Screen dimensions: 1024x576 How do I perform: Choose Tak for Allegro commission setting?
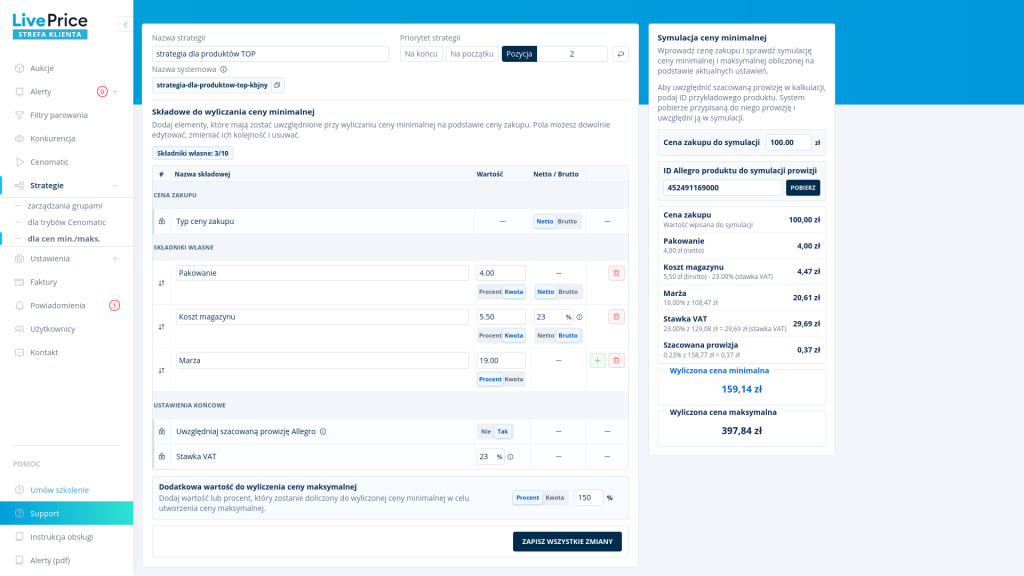pos(502,432)
